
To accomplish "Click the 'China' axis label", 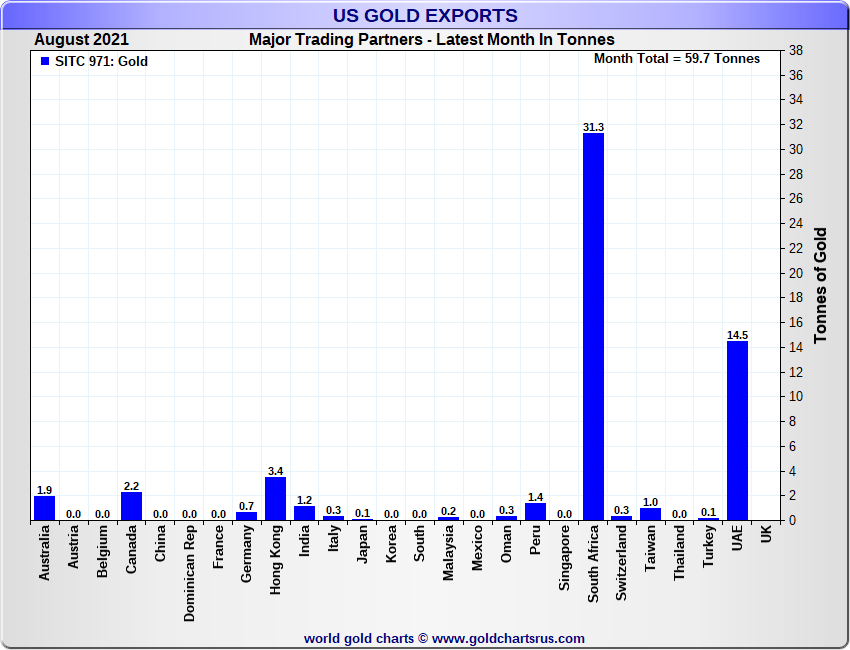I will (160, 543).
